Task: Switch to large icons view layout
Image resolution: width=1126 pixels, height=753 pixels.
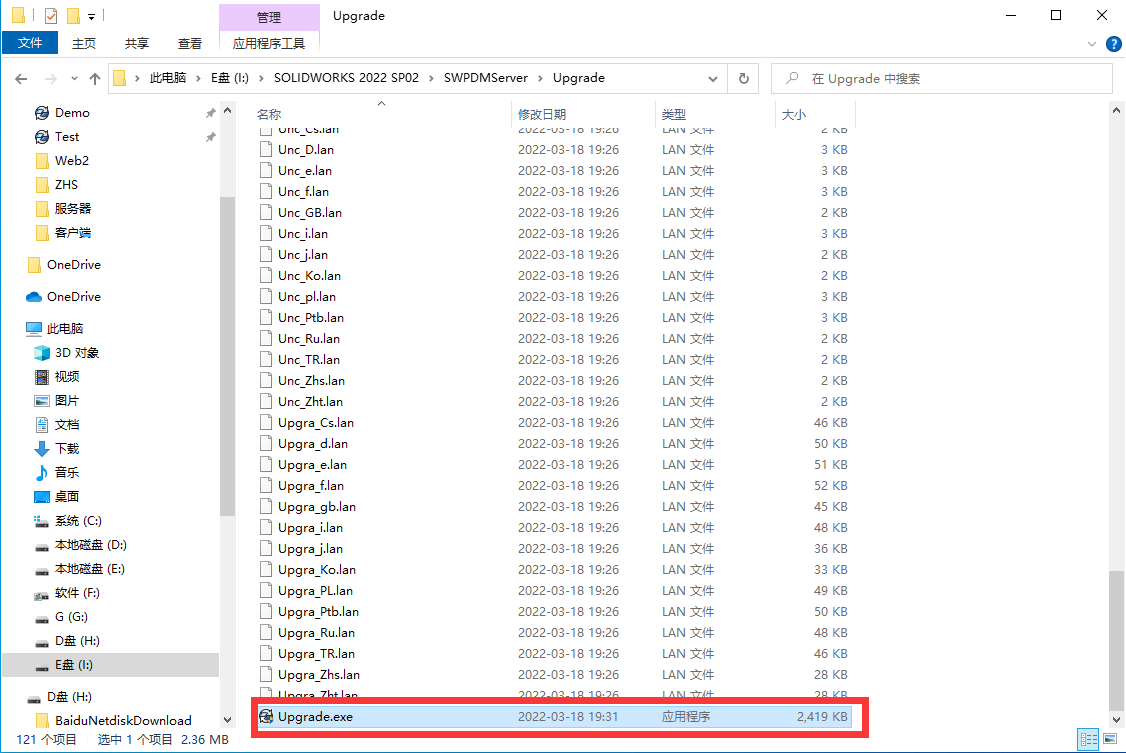Action: point(1110,739)
